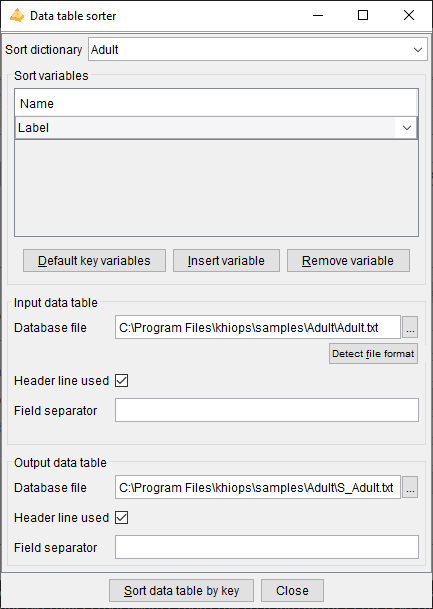The height and width of the screenshot is (609, 433).
Task: Minimize the Data table sorter window
Action: click(318, 16)
